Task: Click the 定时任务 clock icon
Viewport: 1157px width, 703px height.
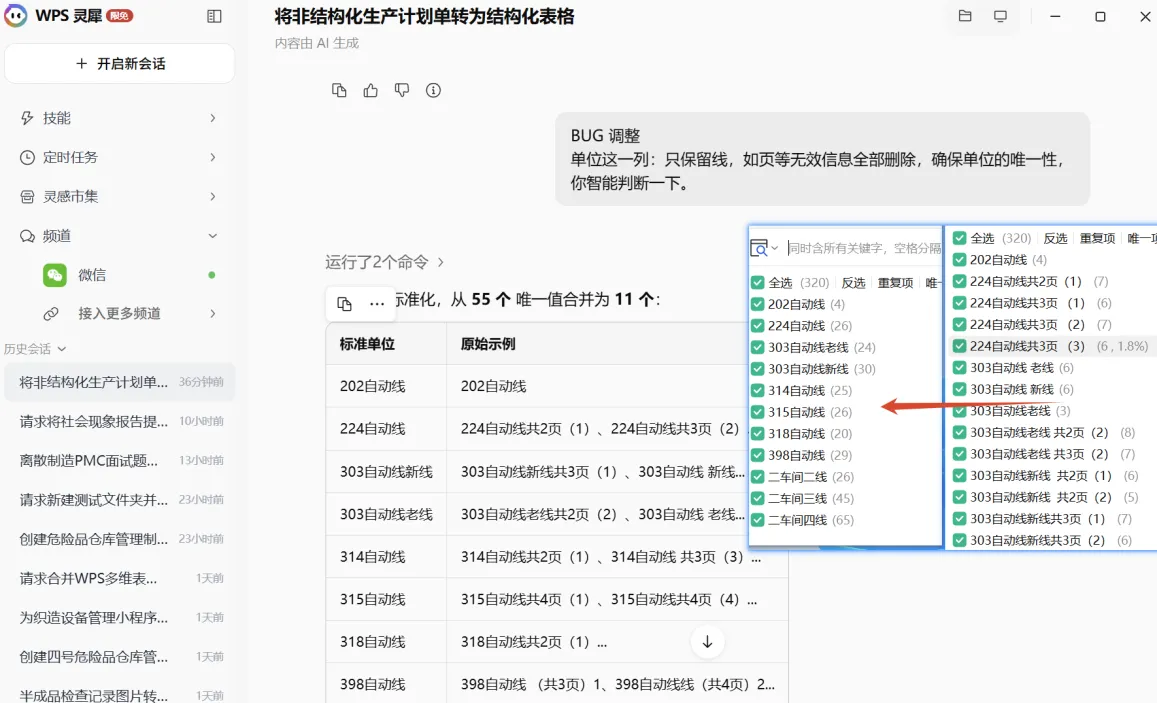Action: pyautogui.click(x=27, y=157)
